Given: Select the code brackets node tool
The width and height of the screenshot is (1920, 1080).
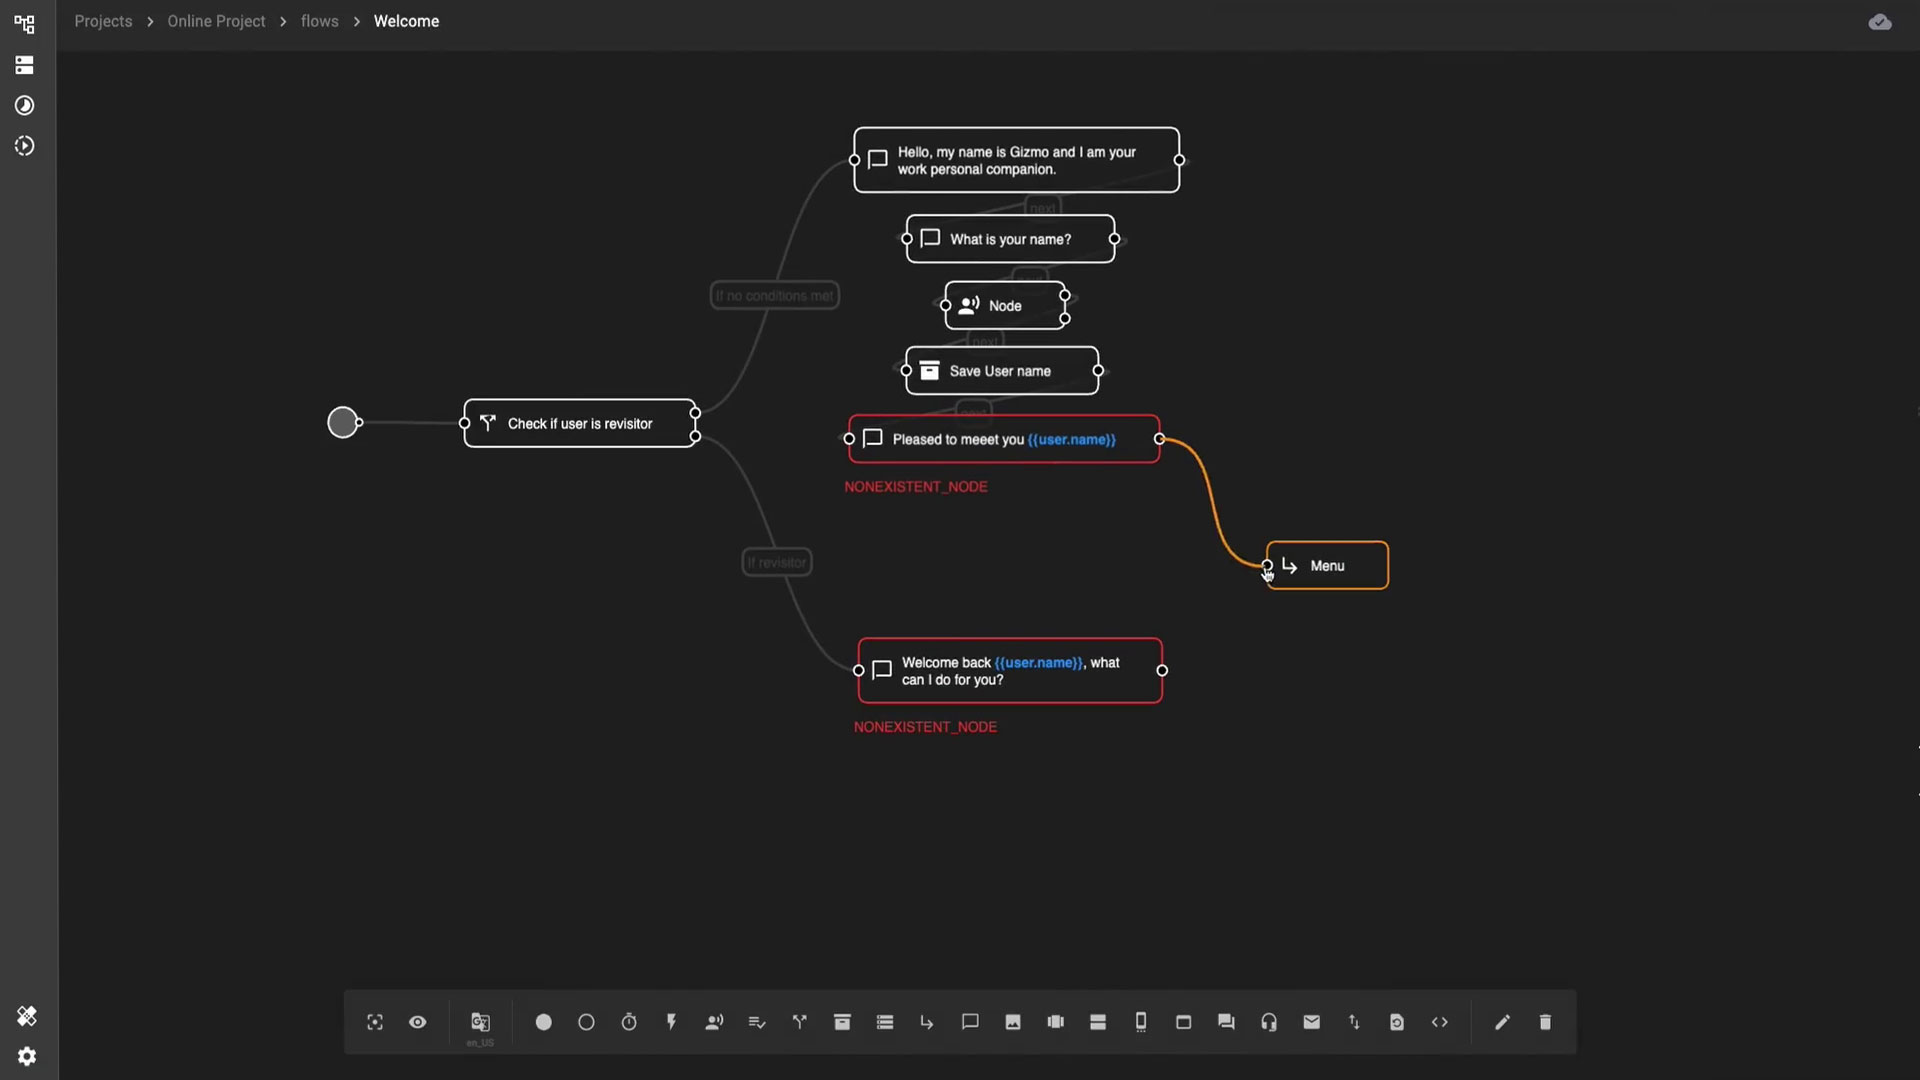Looking at the screenshot, I should 1440,1022.
